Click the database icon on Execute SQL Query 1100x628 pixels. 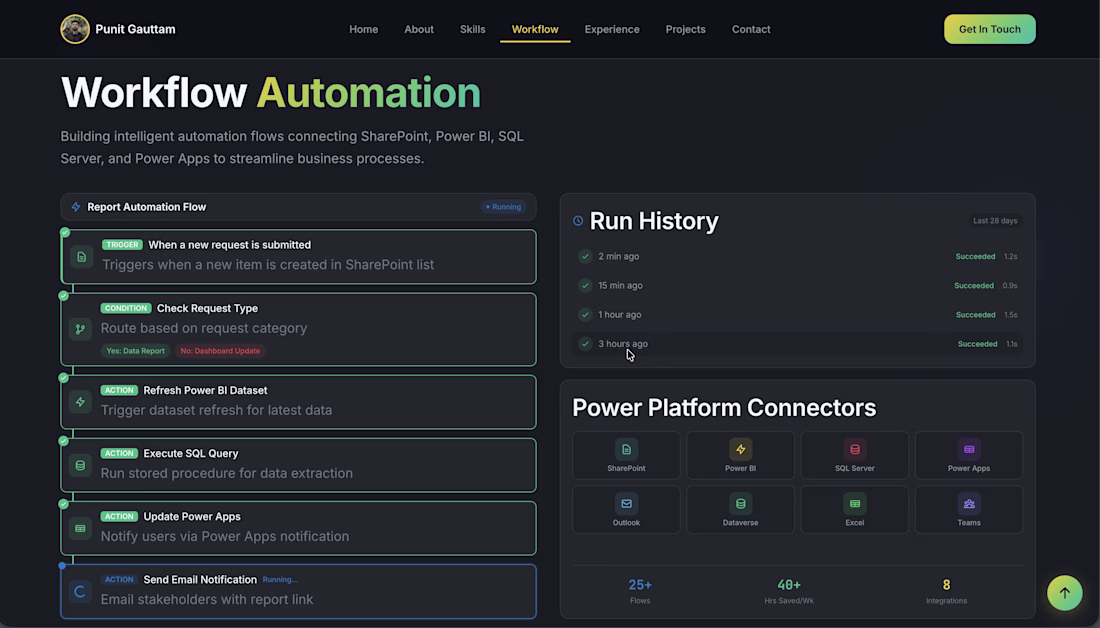coord(80,465)
